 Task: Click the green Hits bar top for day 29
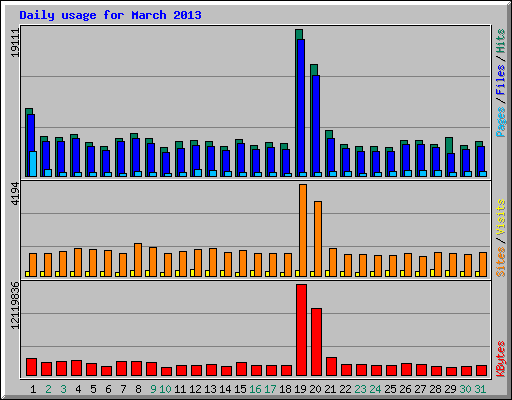449,145
